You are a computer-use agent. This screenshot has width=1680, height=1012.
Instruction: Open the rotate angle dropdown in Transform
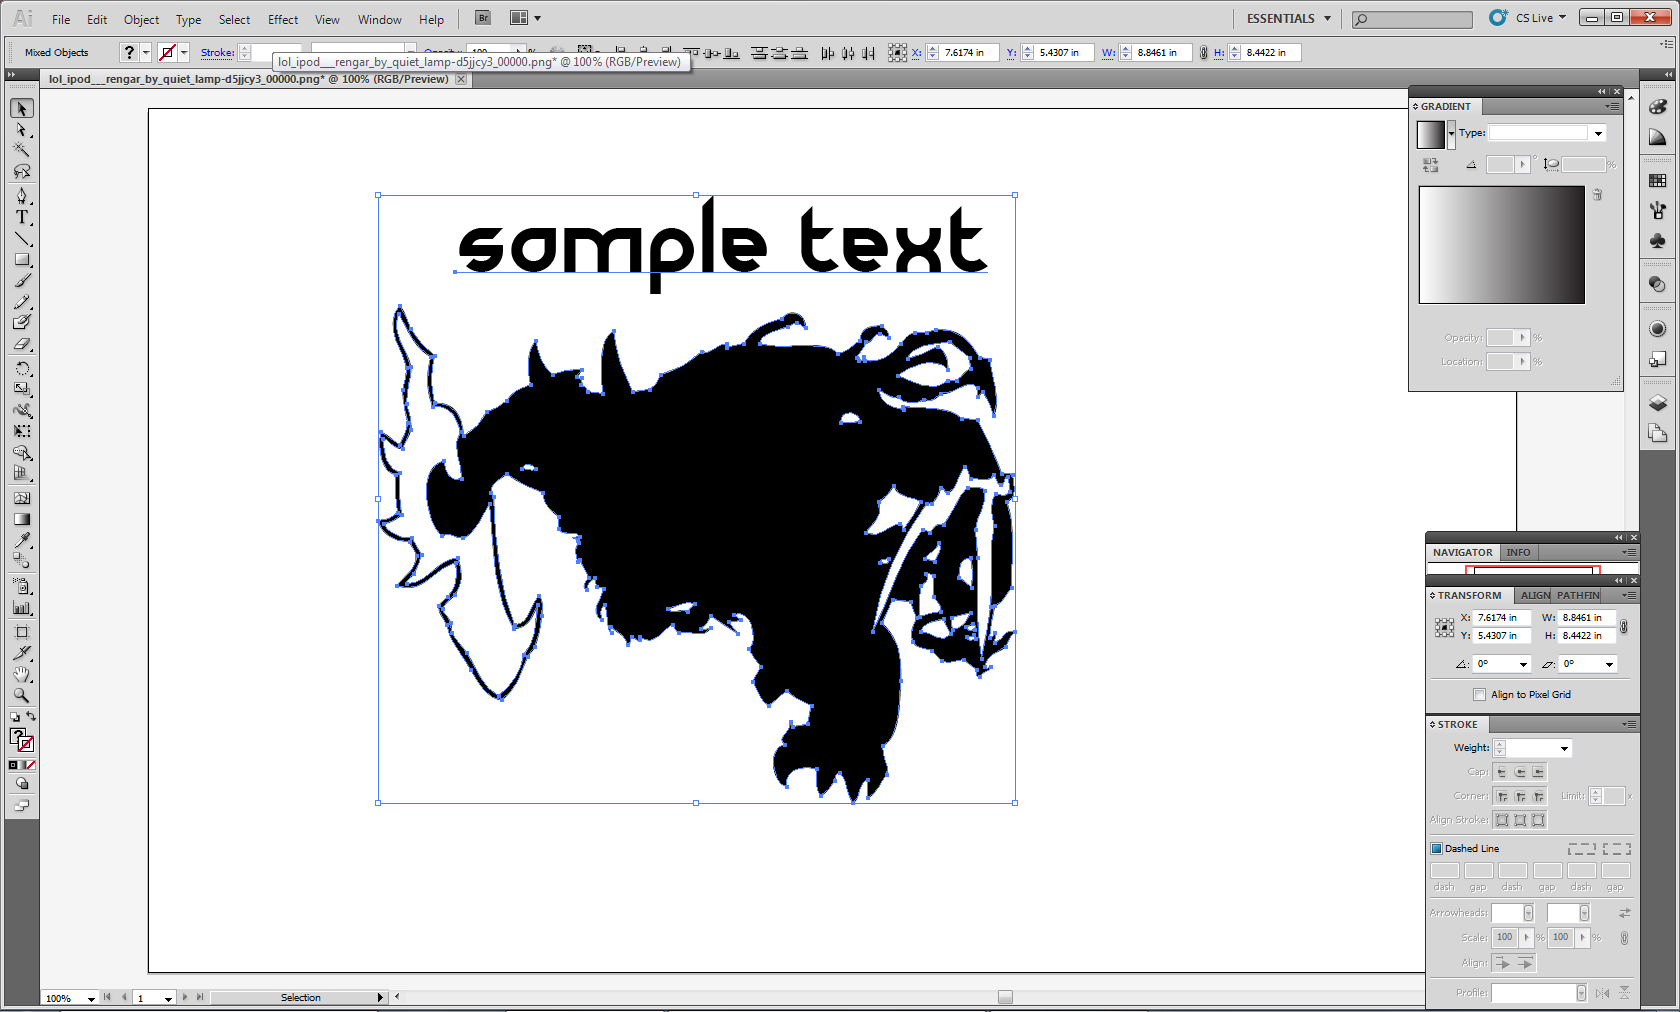(x=1523, y=664)
